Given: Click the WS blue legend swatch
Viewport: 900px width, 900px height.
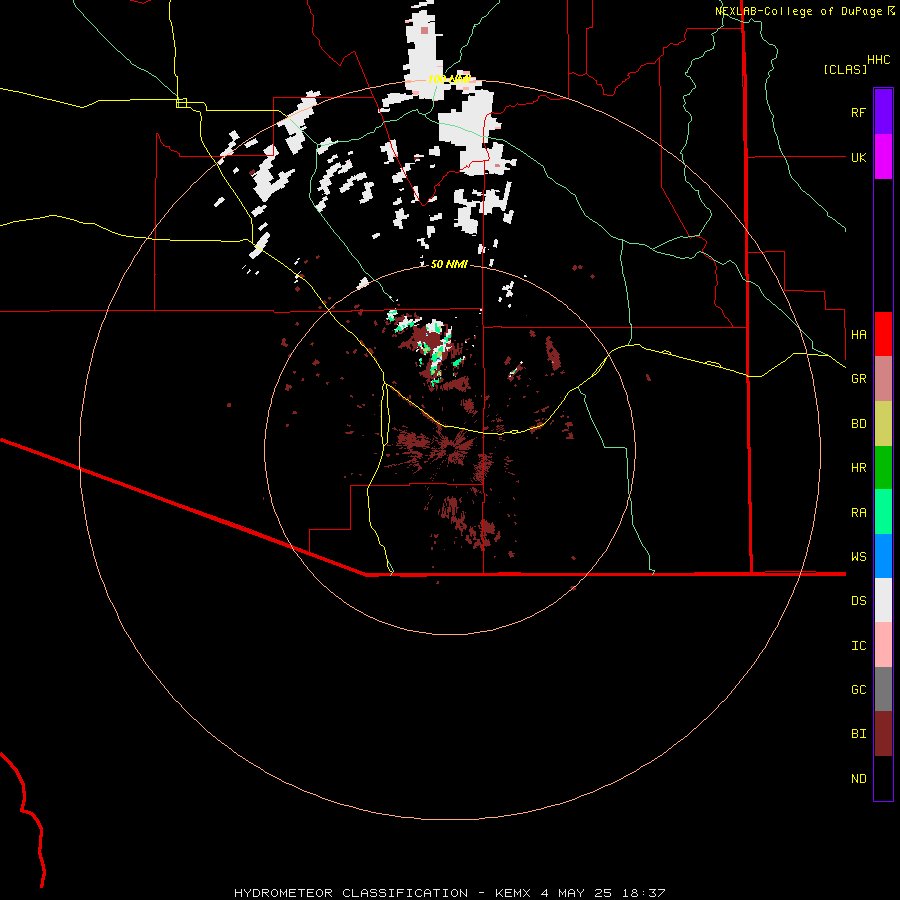Looking at the screenshot, I should click(x=883, y=556).
